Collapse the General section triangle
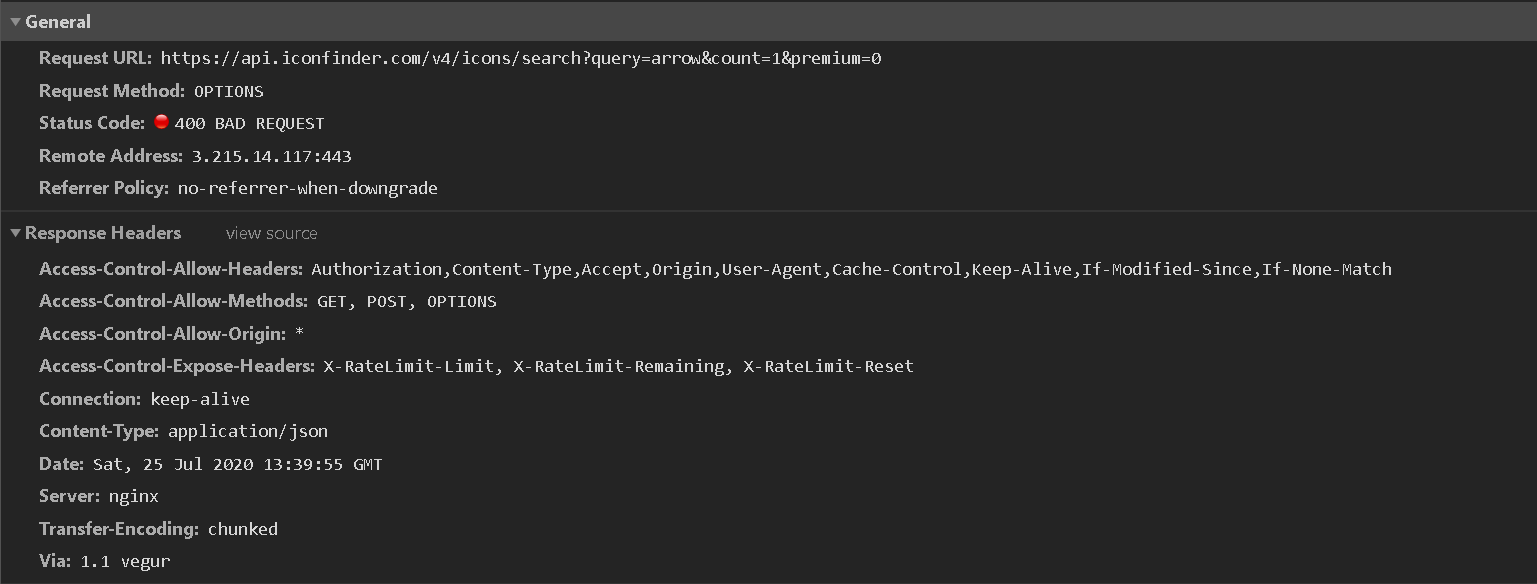 tap(15, 22)
